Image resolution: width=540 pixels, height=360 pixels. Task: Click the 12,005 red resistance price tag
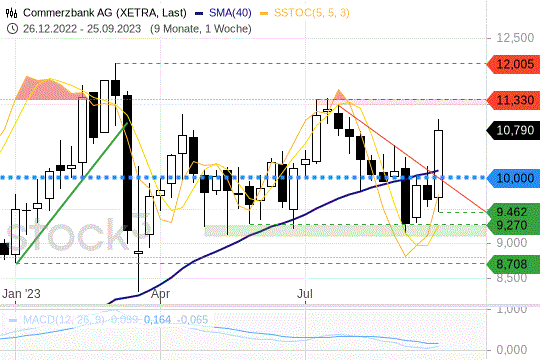click(x=513, y=64)
